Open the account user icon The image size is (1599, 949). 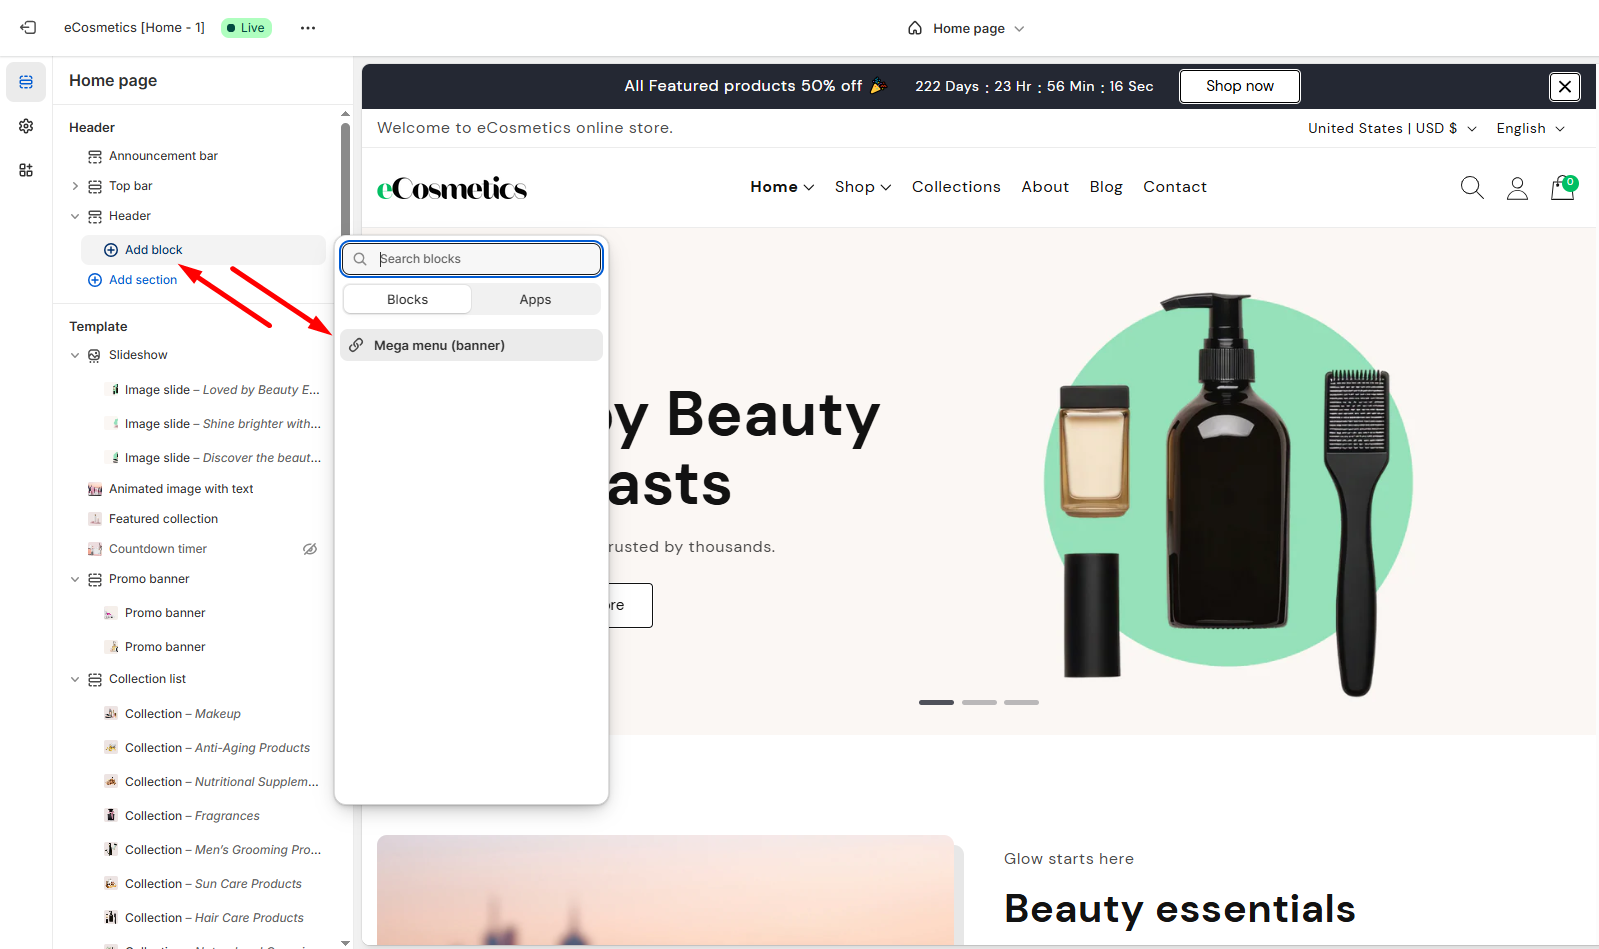point(1517,188)
